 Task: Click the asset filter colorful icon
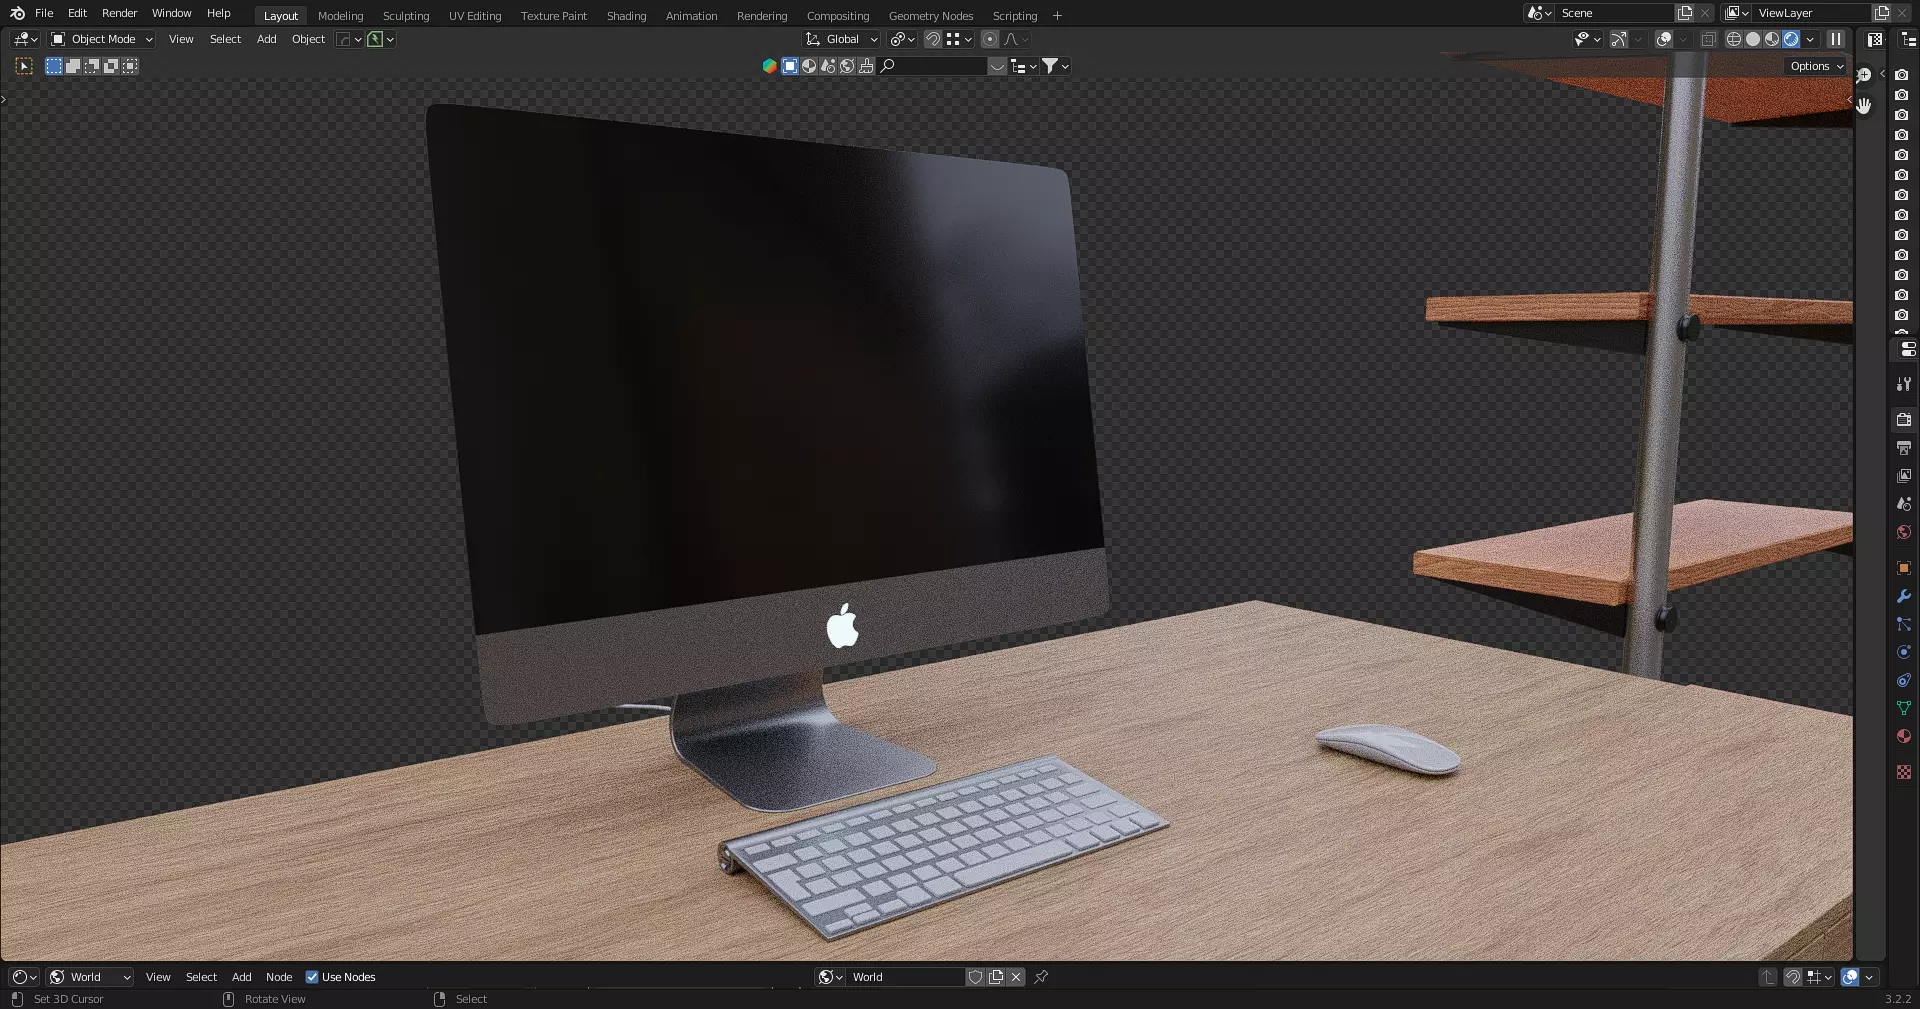pos(769,66)
